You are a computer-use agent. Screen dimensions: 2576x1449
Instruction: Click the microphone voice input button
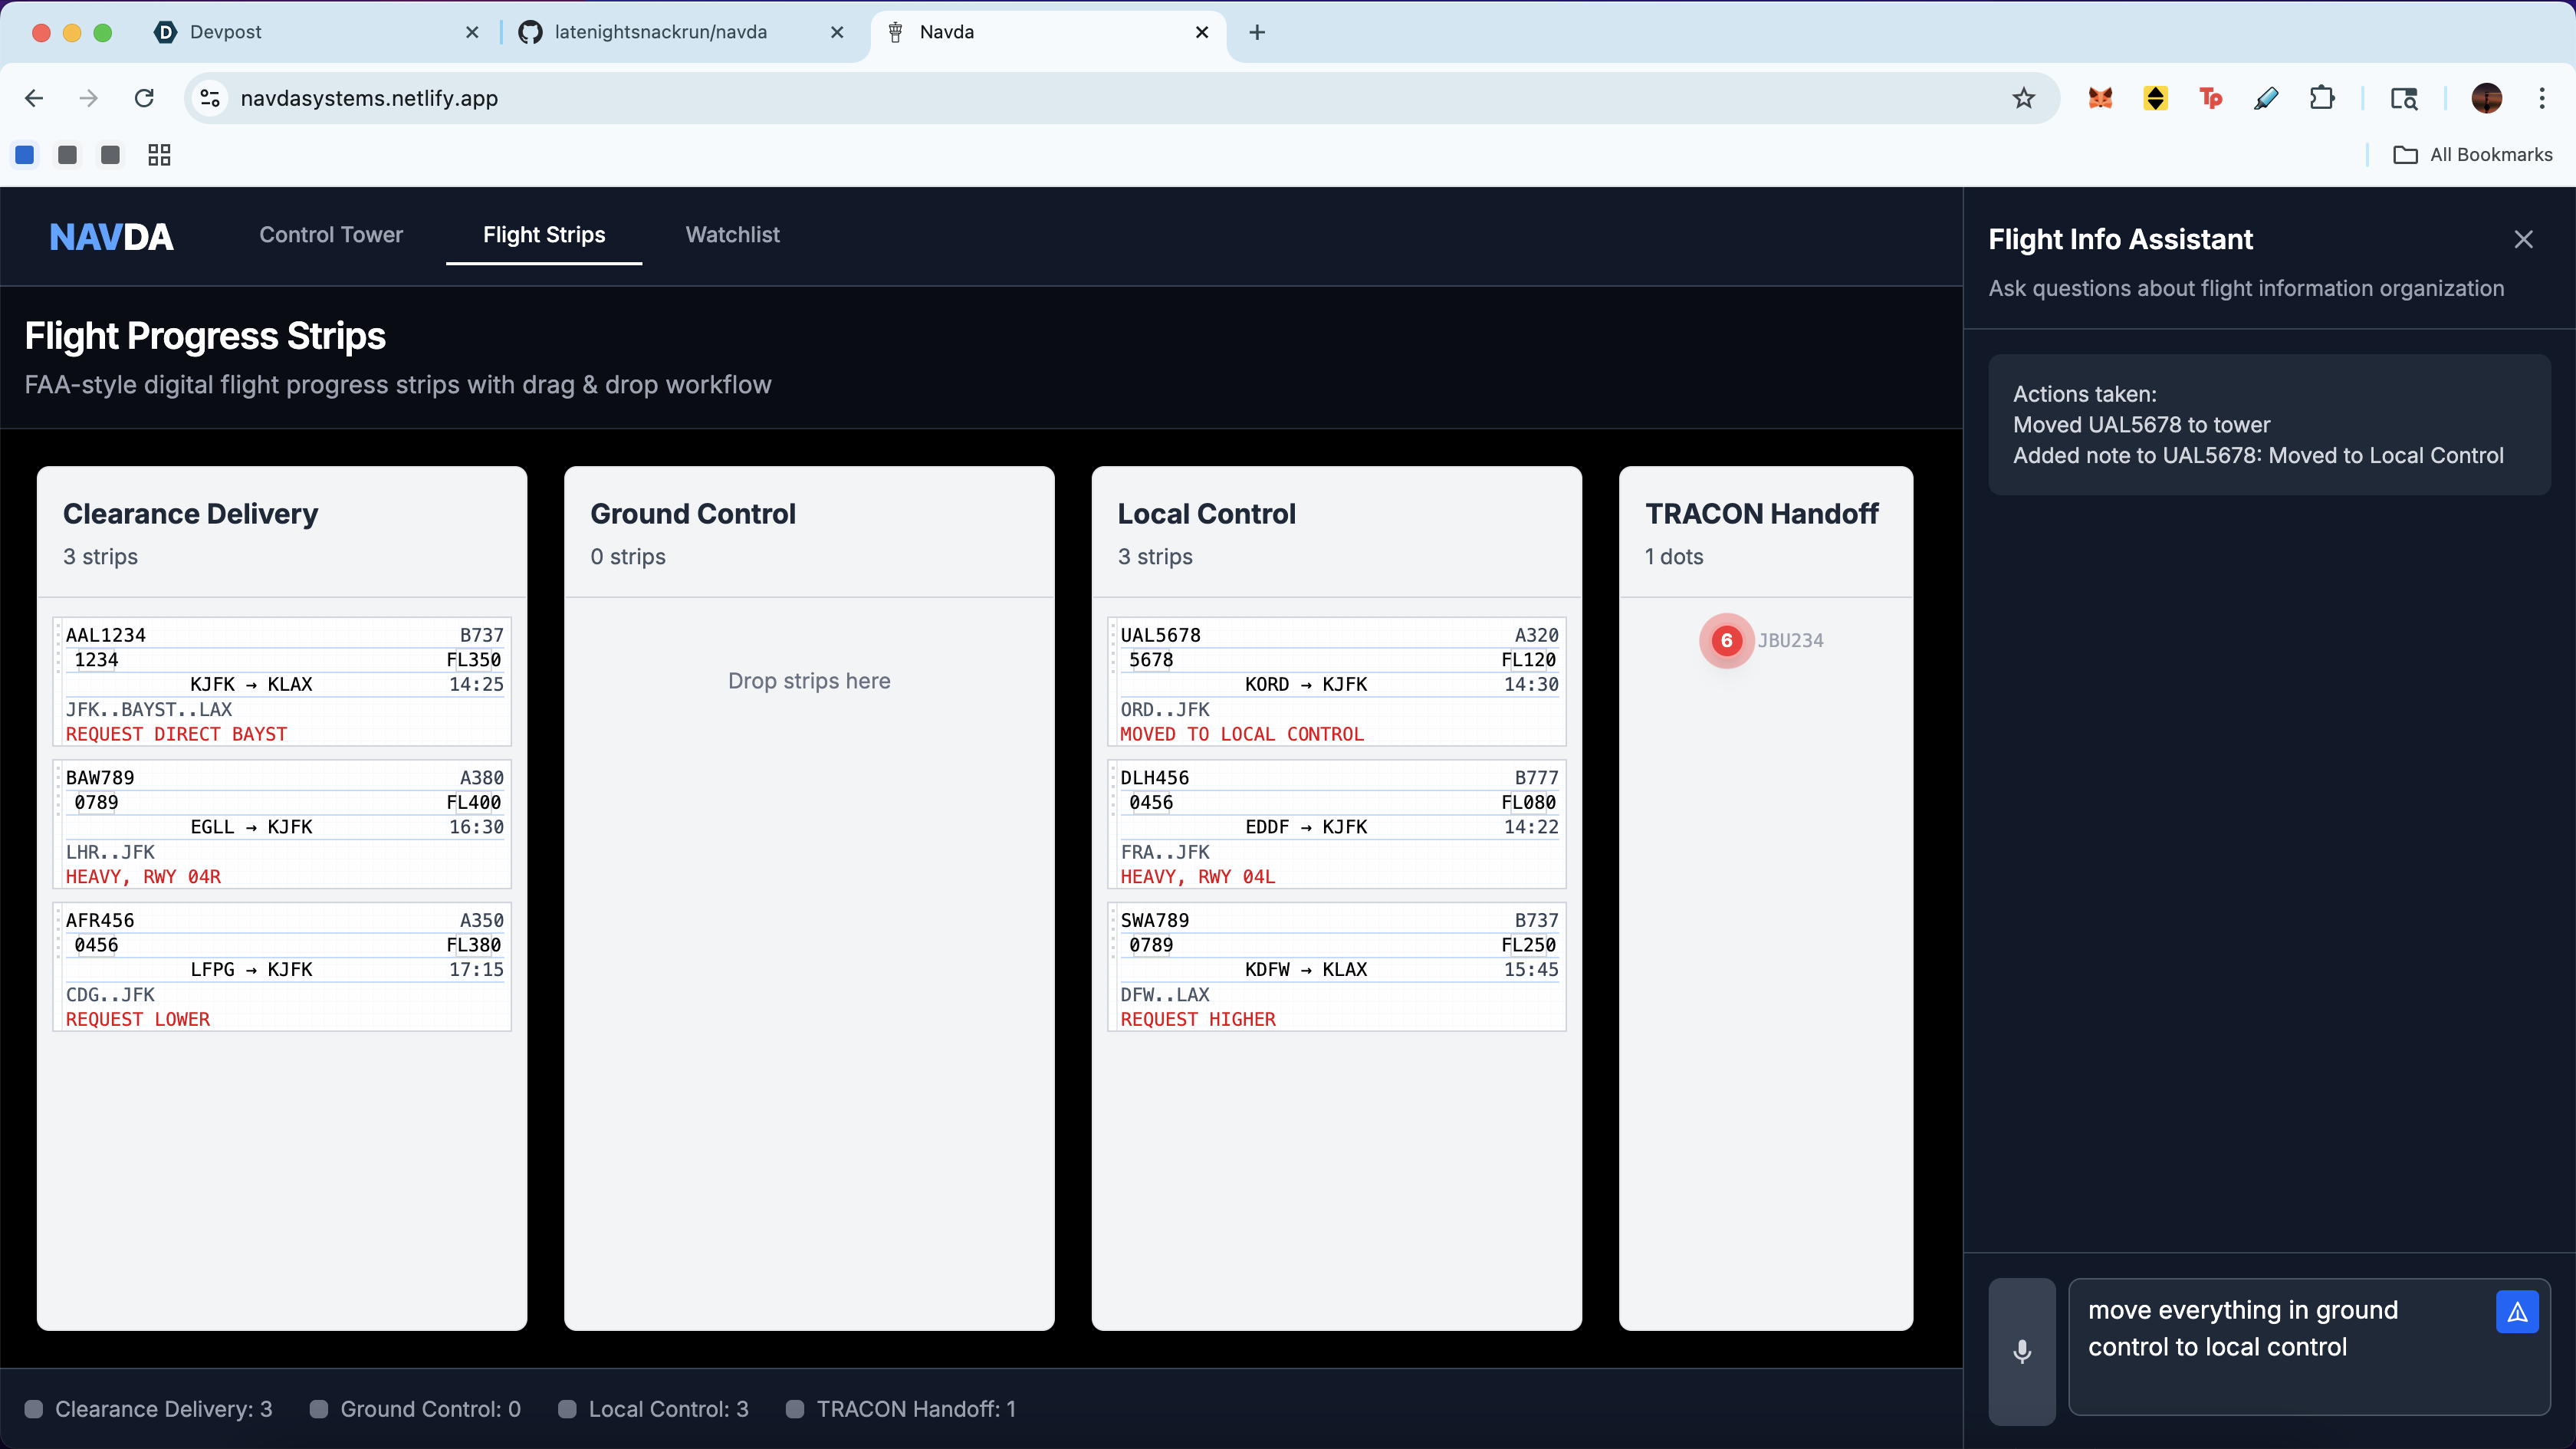tap(2021, 1351)
